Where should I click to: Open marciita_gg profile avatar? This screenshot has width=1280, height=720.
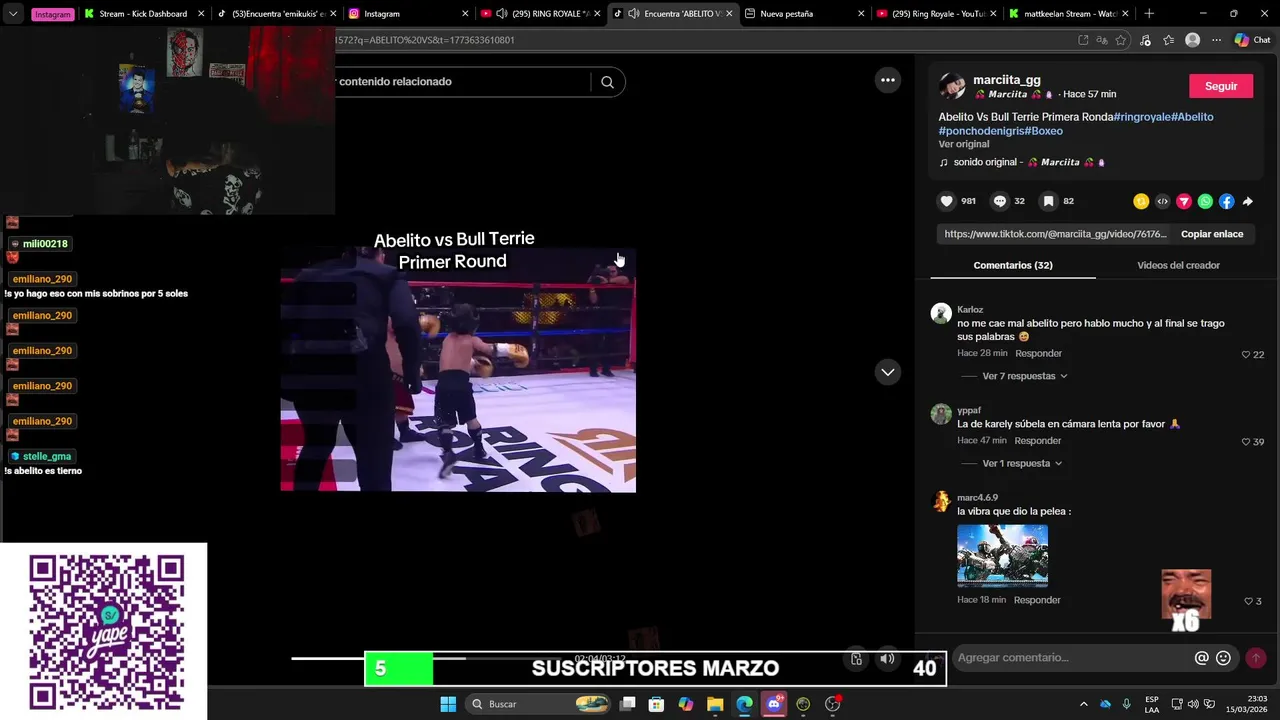coord(952,86)
